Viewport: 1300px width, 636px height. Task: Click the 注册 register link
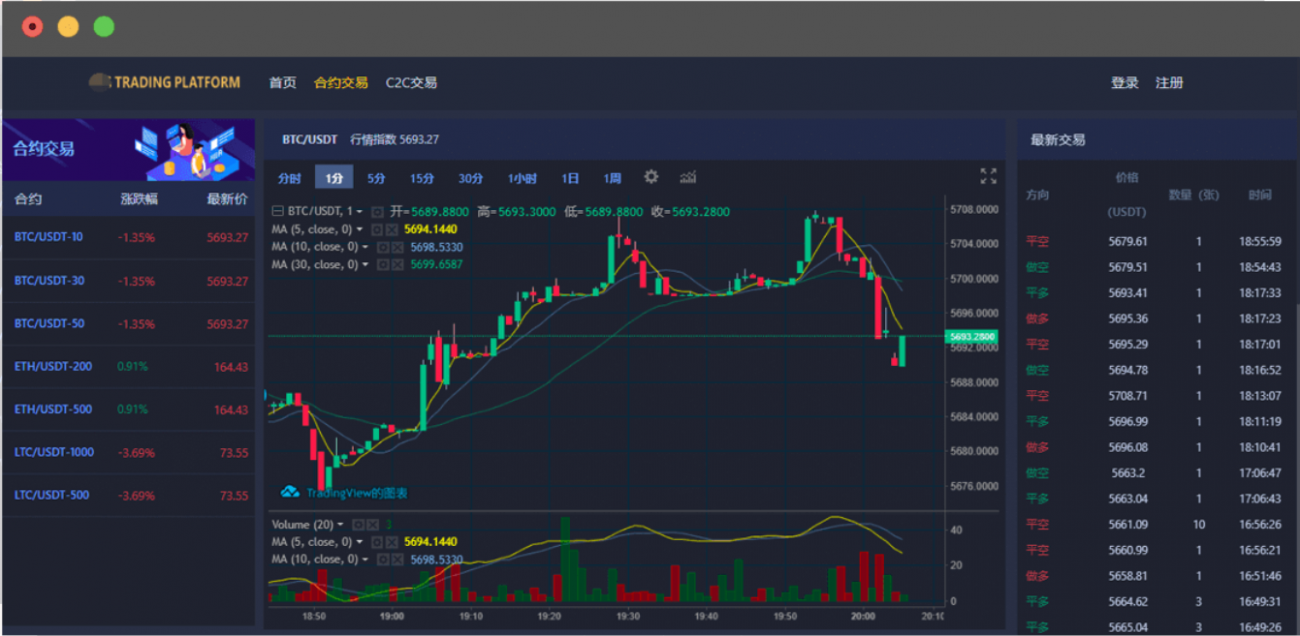point(1169,83)
